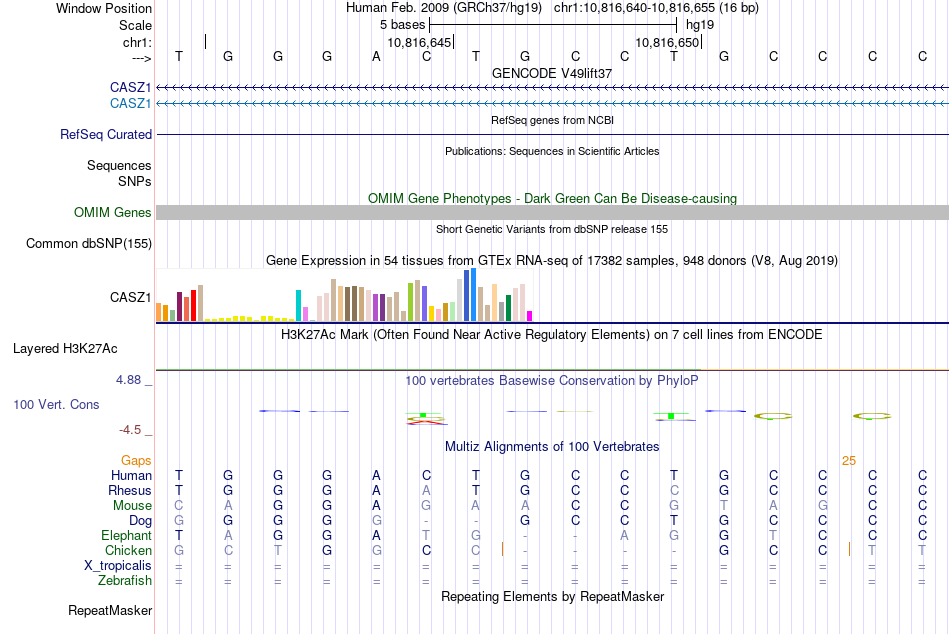This screenshot has height=634, width=950.
Task: Click the SNPs subtrack label
Action: point(135,181)
